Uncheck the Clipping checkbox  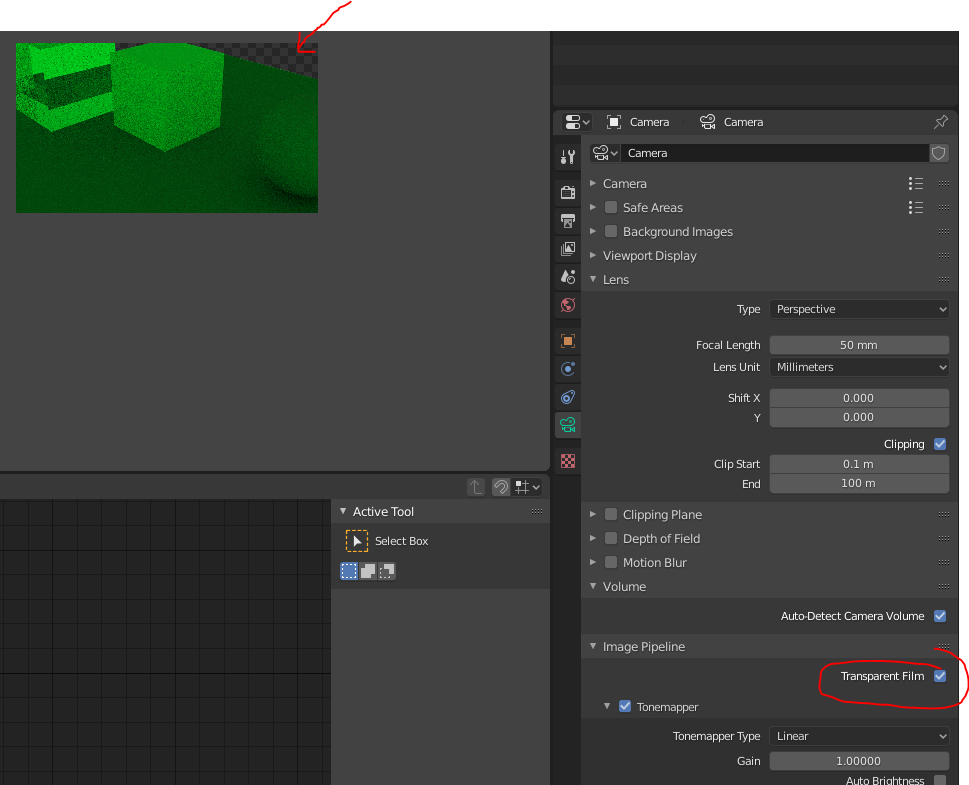(940, 444)
